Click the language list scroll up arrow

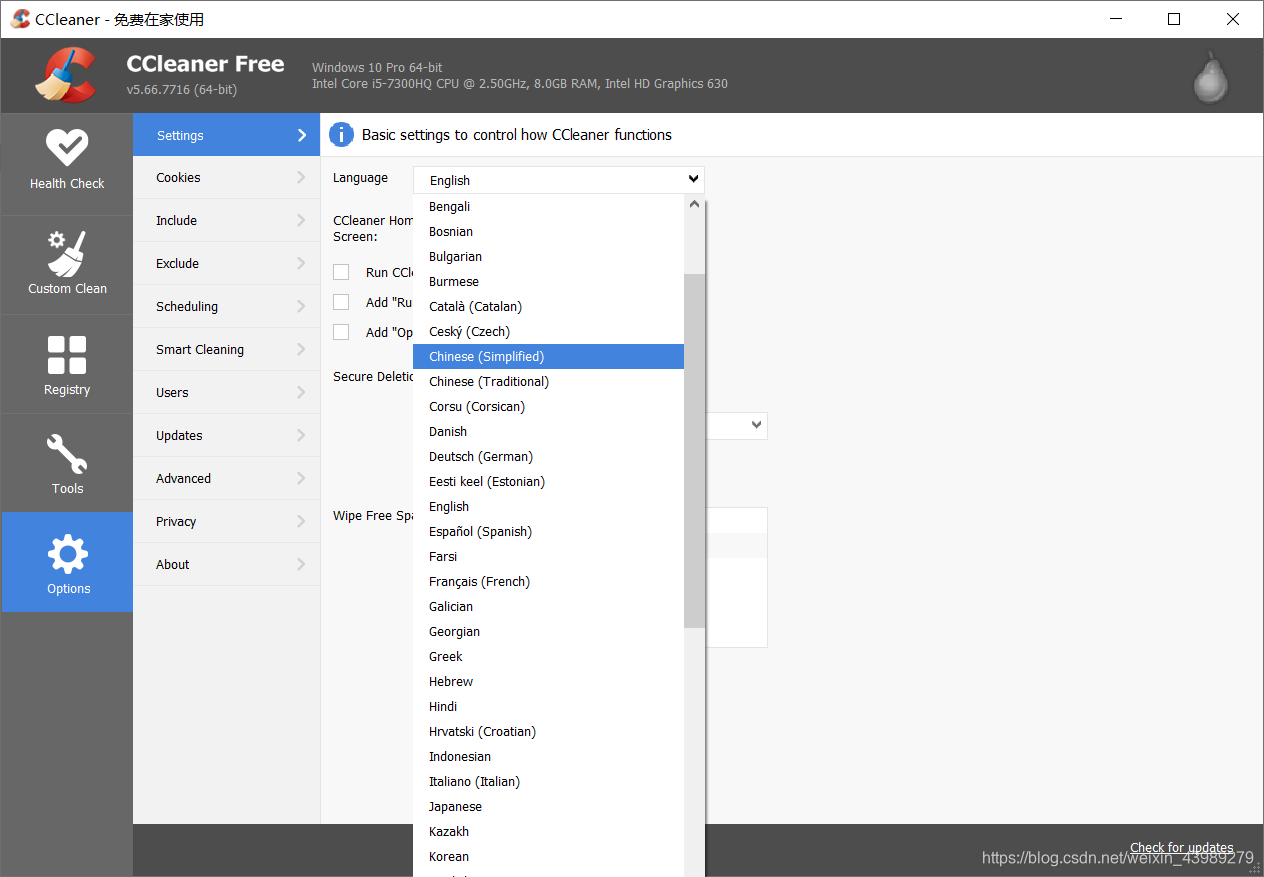pos(694,204)
